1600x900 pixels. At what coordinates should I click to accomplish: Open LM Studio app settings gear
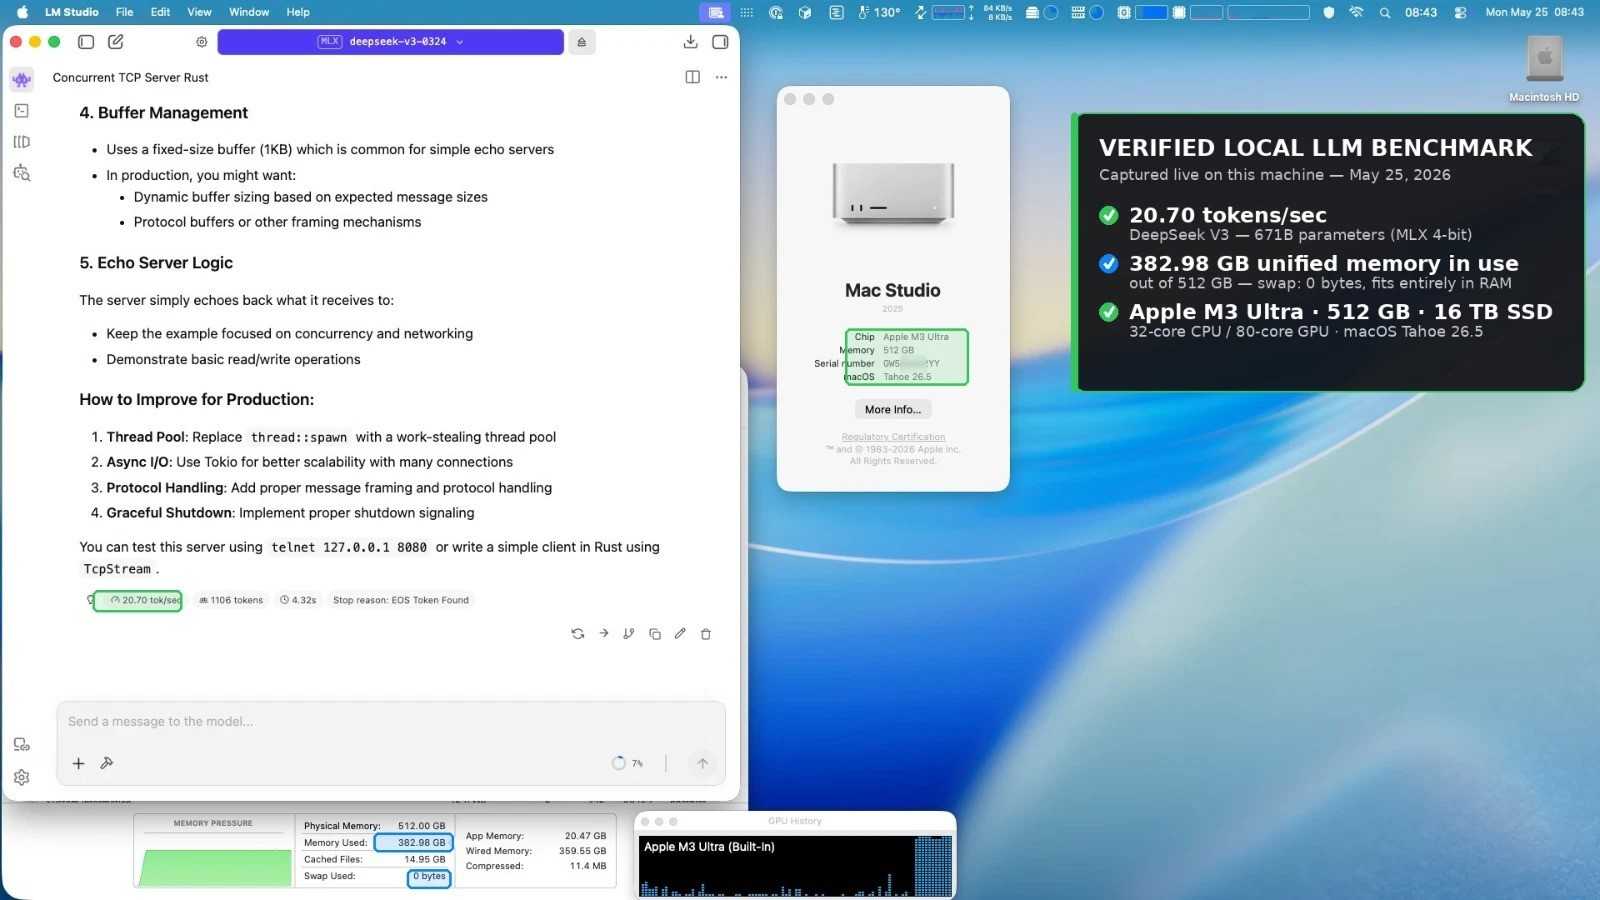pos(22,777)
